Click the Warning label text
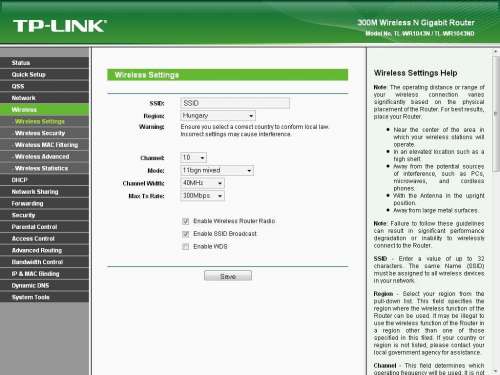 152,127
